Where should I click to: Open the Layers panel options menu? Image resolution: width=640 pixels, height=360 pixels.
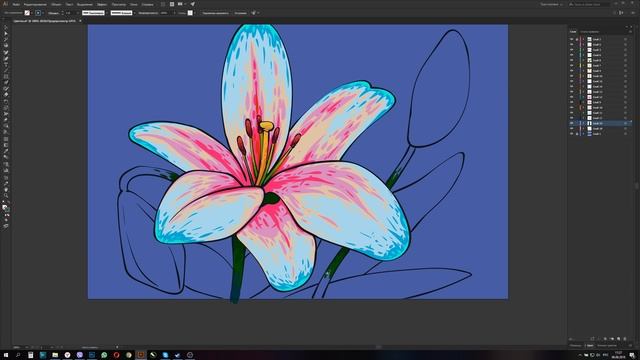pyautogui.click(x=630, y=31)
